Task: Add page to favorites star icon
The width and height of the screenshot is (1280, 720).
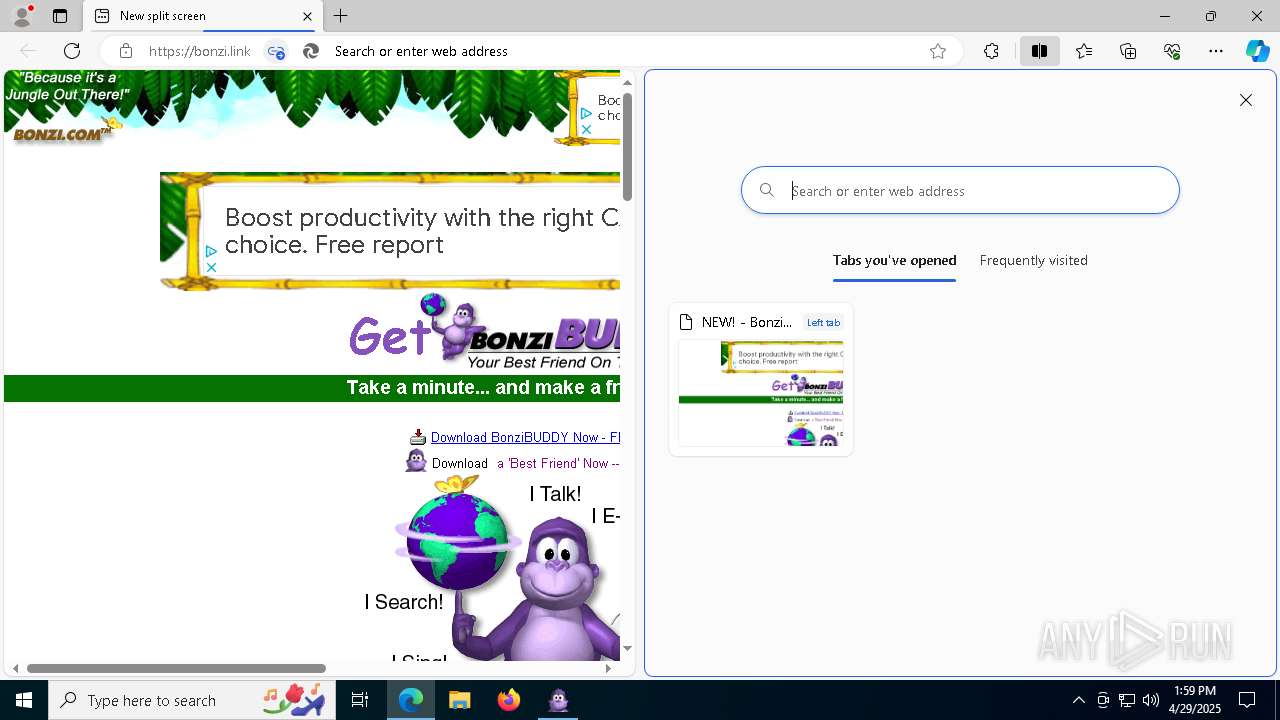Action: pyautogui.click(x=938, y=51)
